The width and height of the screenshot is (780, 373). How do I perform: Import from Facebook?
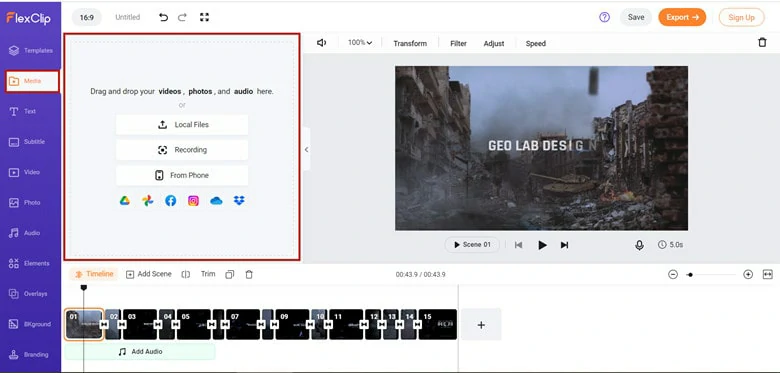[171, 201]
